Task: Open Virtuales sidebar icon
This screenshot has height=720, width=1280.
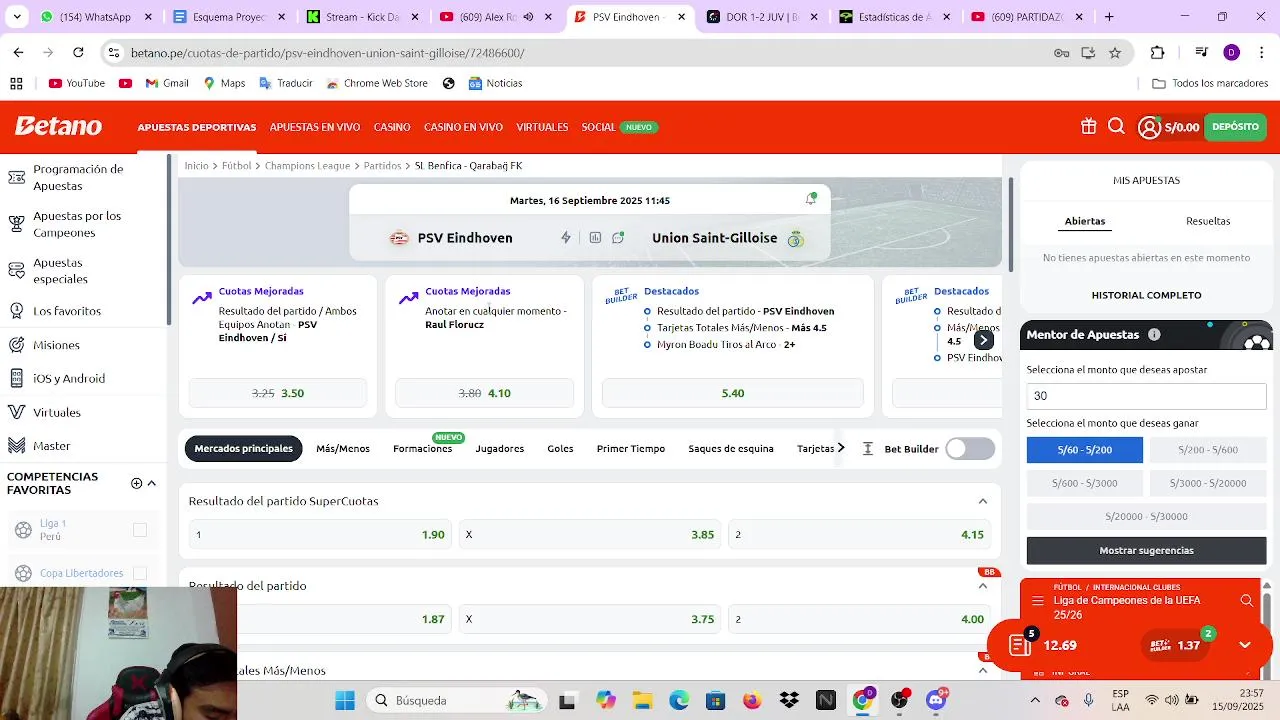Action: coord(16,412)
